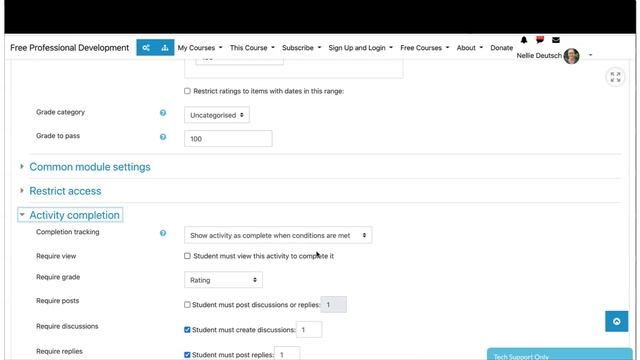Click the help icon beside Grade category

163,113
